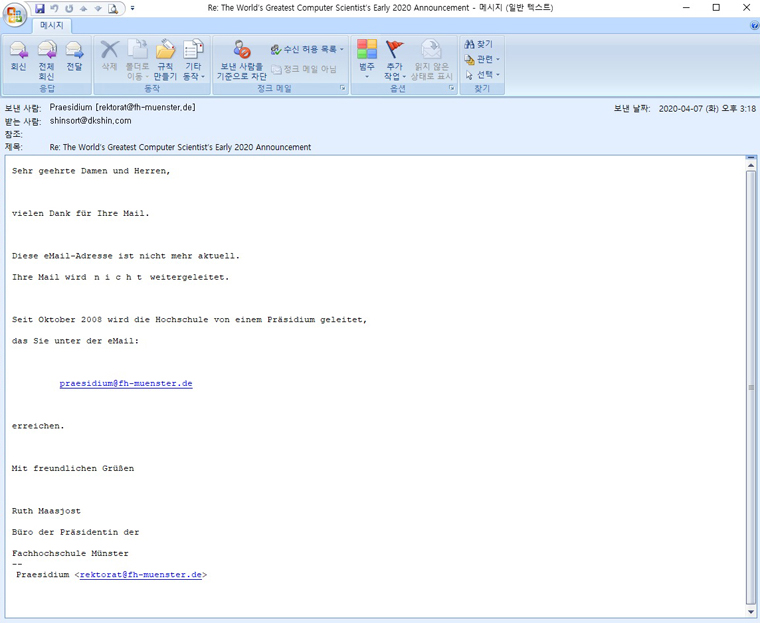Open message options dialog launcher

coord(451,88)
